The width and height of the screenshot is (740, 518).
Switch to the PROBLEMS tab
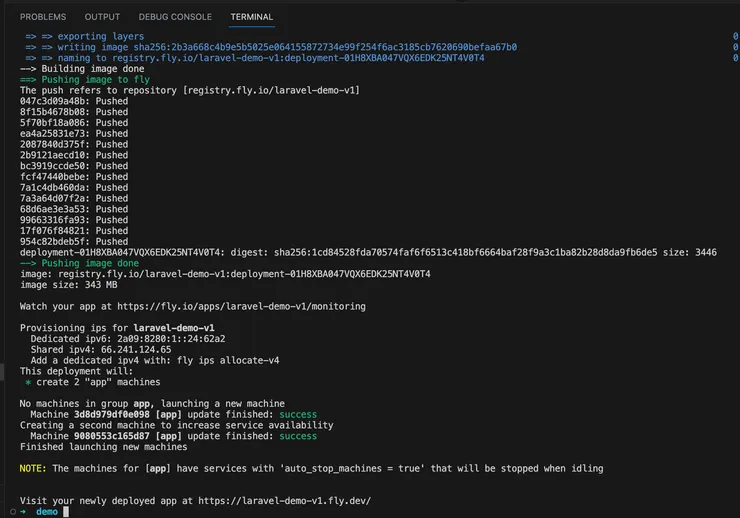[43, 17]
